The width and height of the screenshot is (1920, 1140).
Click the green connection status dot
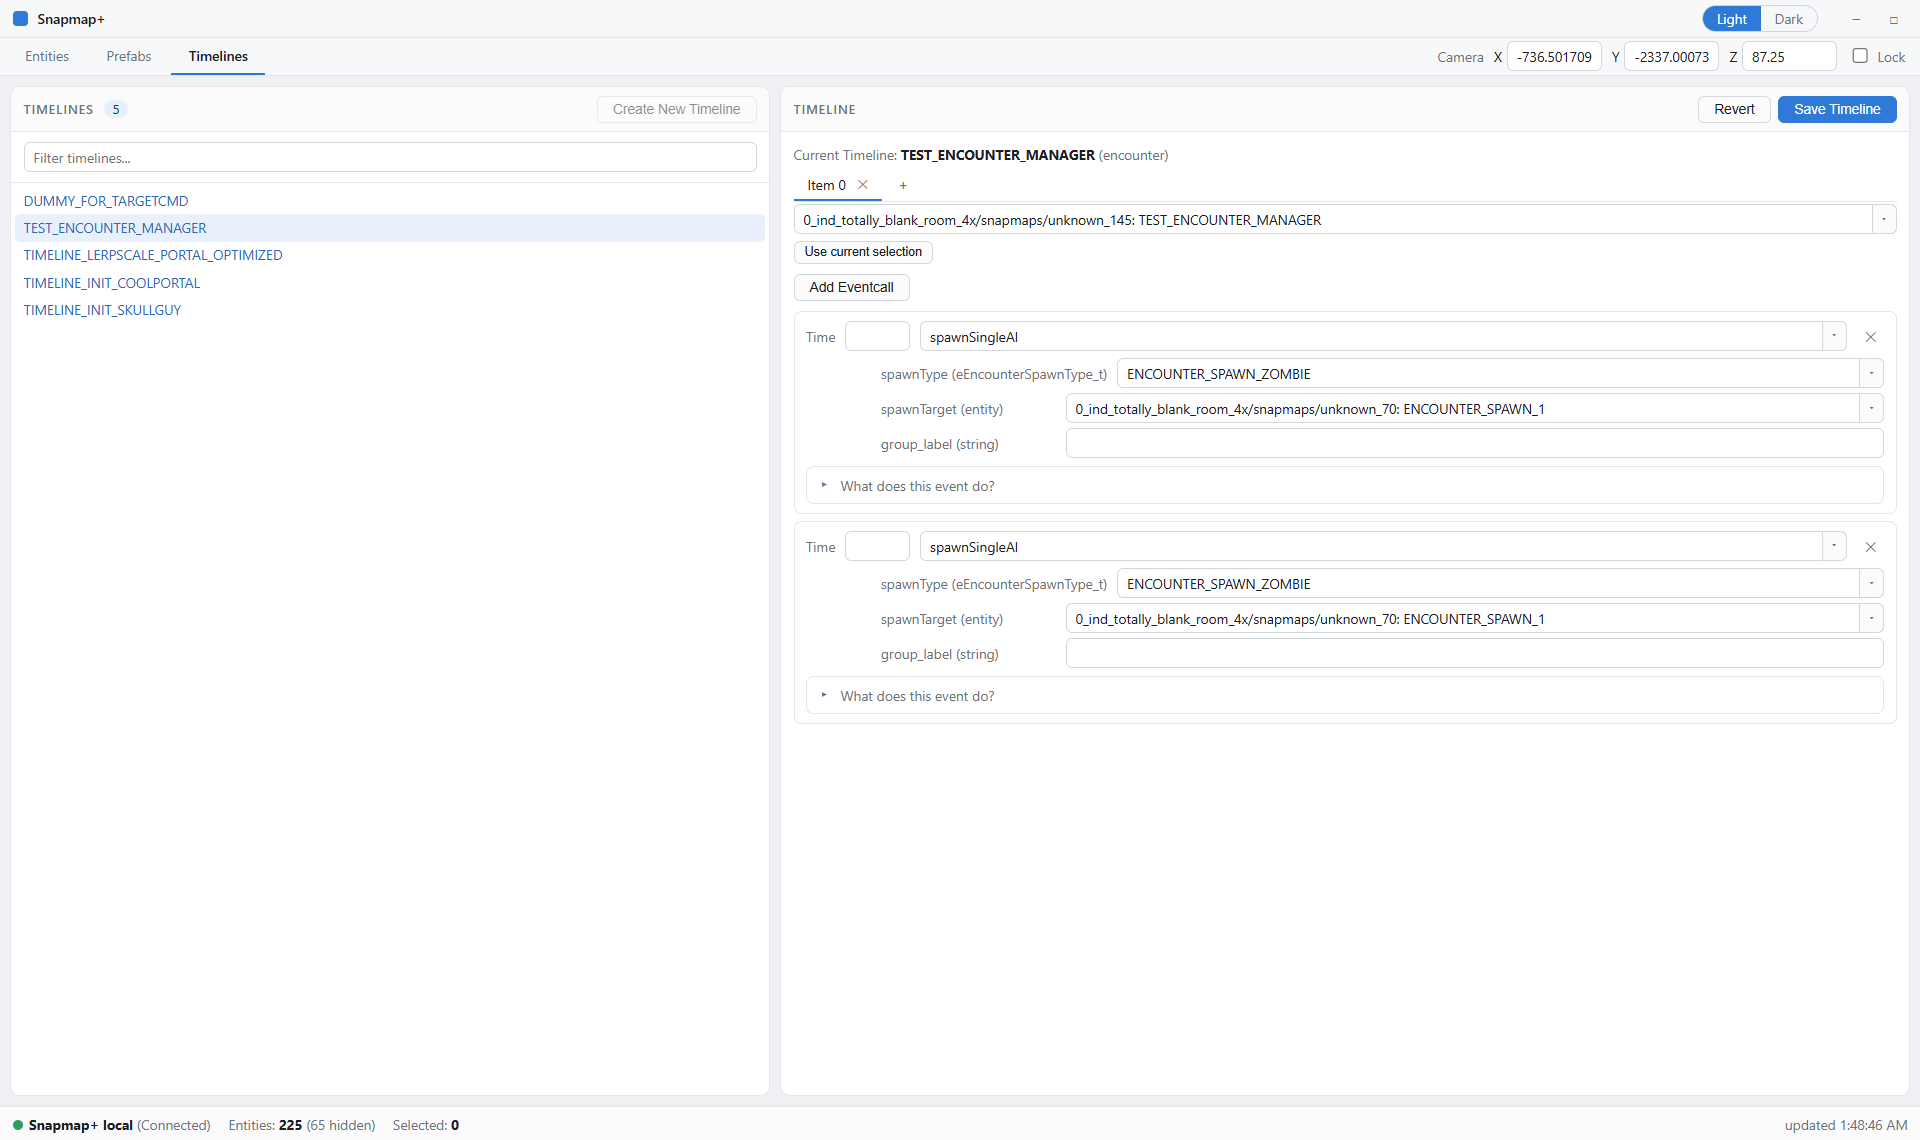pos(18,1125)
